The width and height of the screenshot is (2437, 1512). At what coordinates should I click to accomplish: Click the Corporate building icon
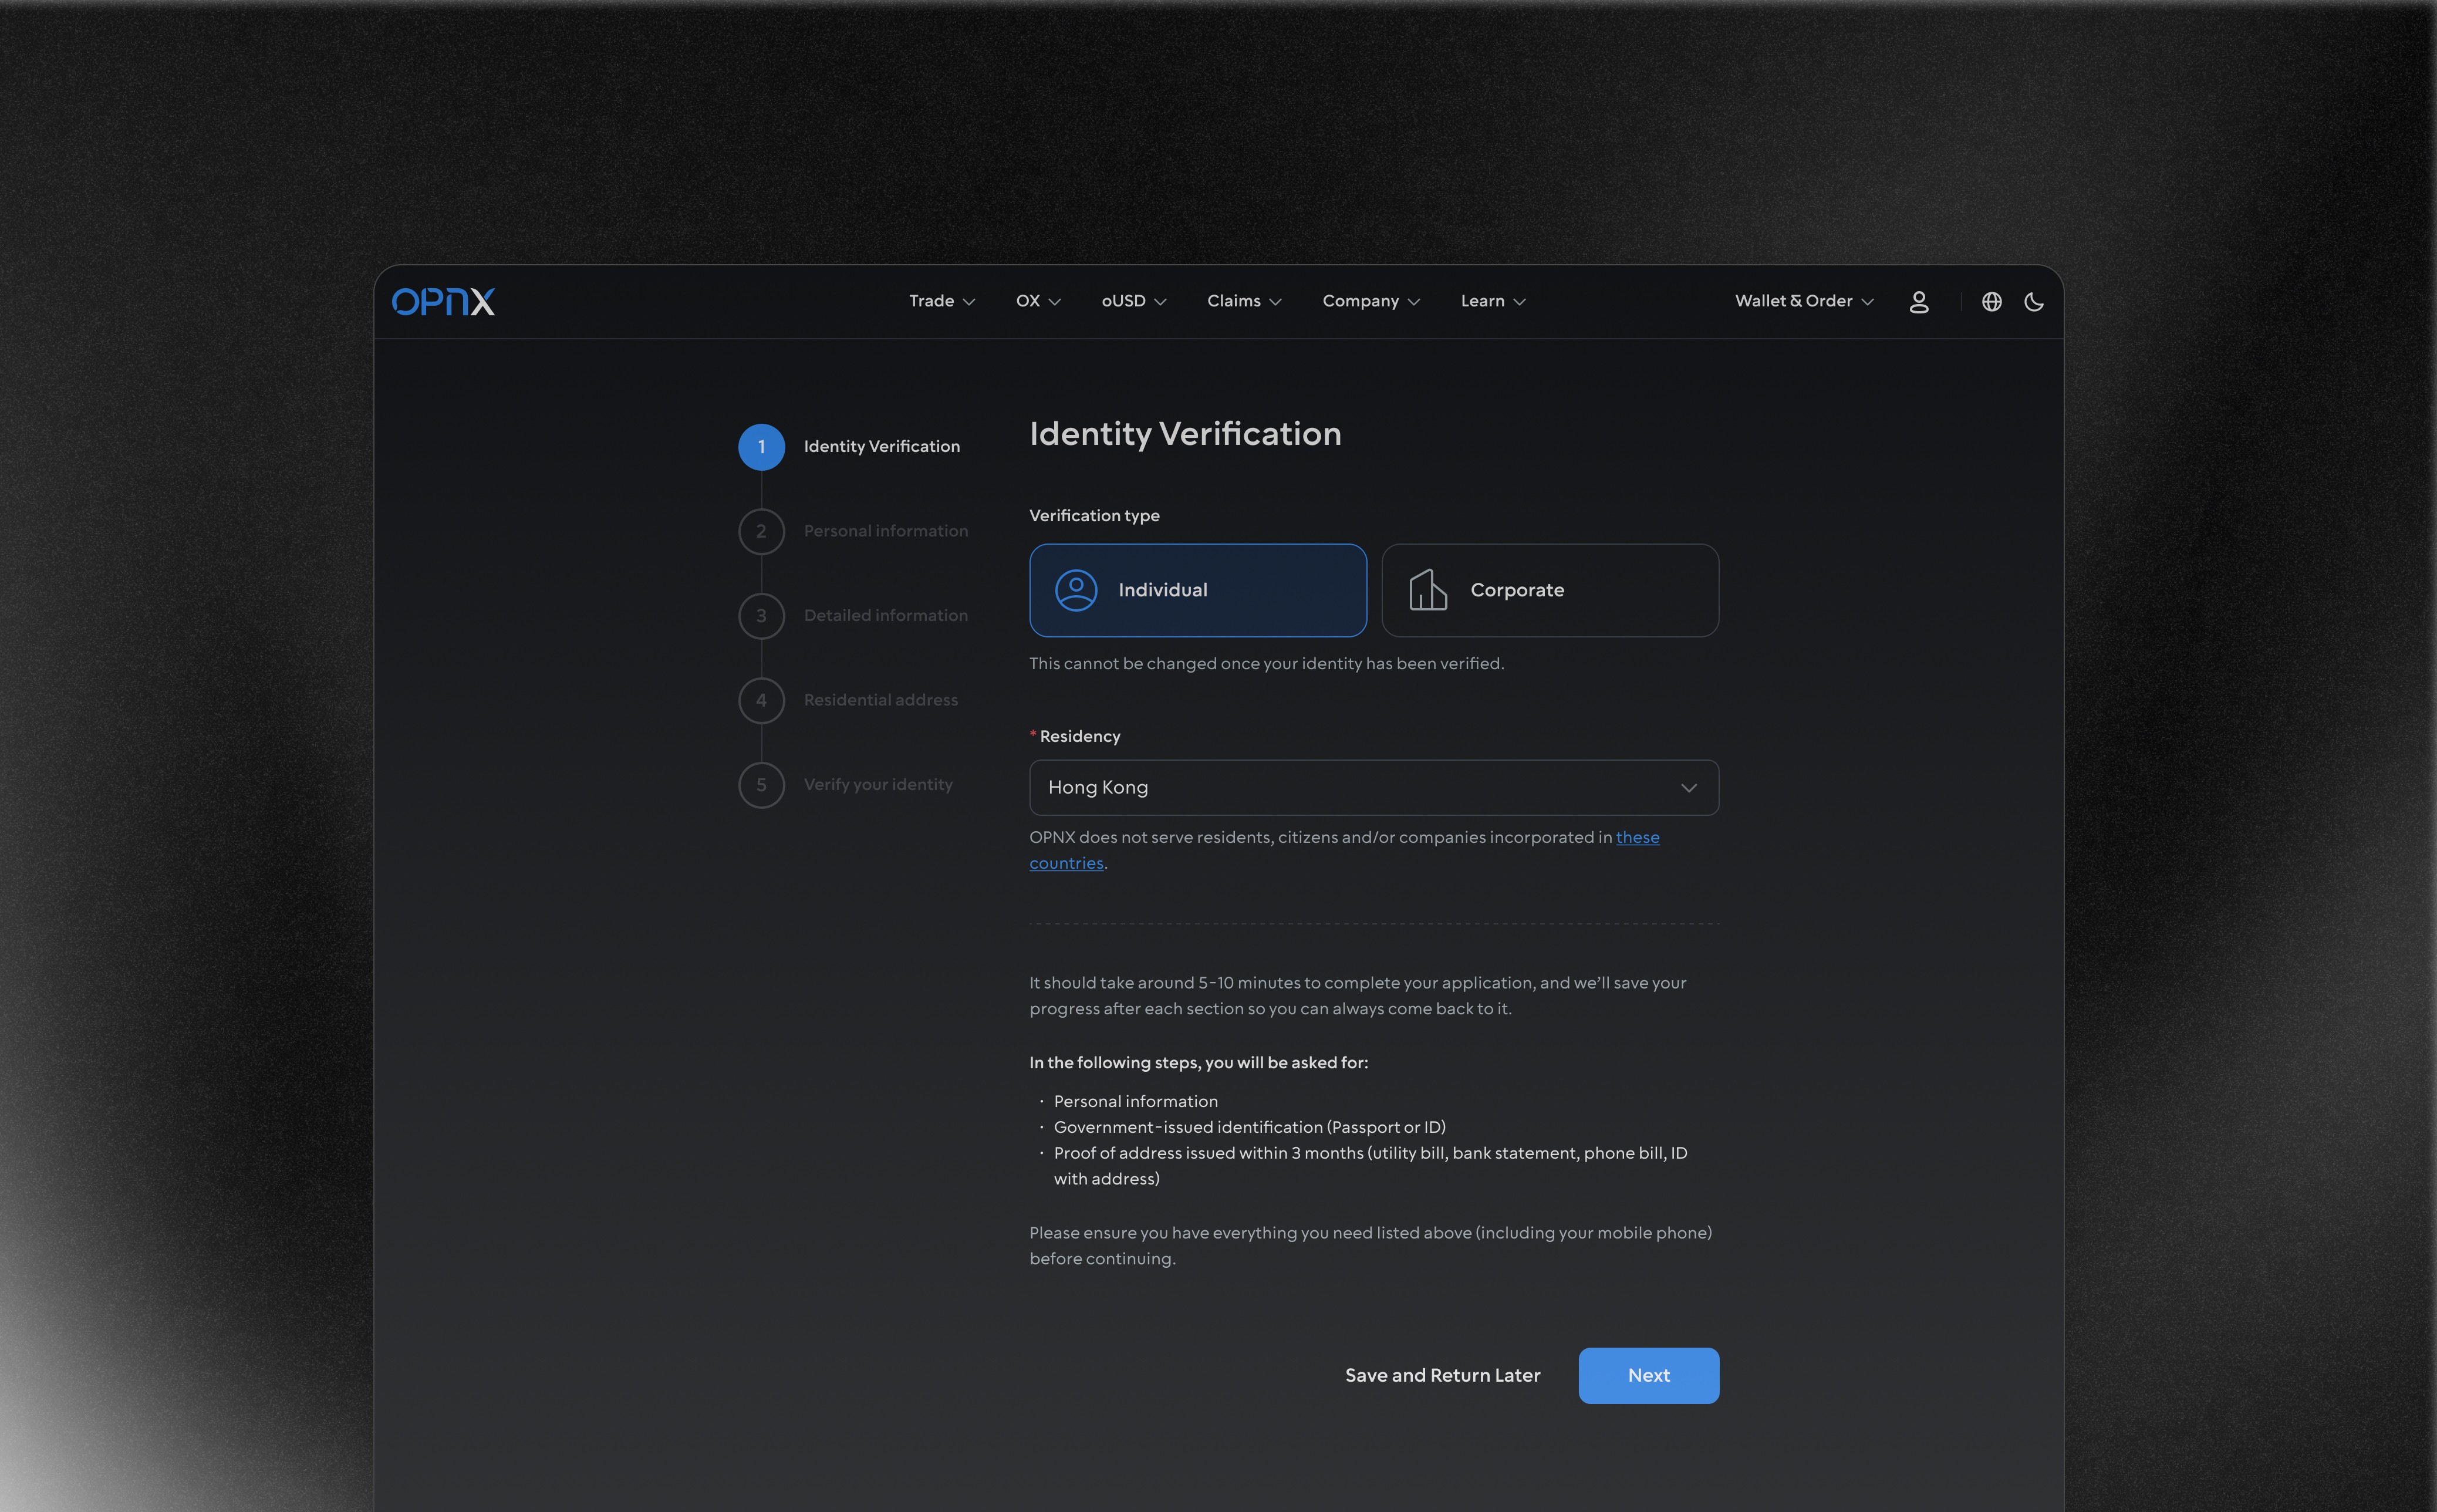pyautogui.click(x=1427, y=590)
